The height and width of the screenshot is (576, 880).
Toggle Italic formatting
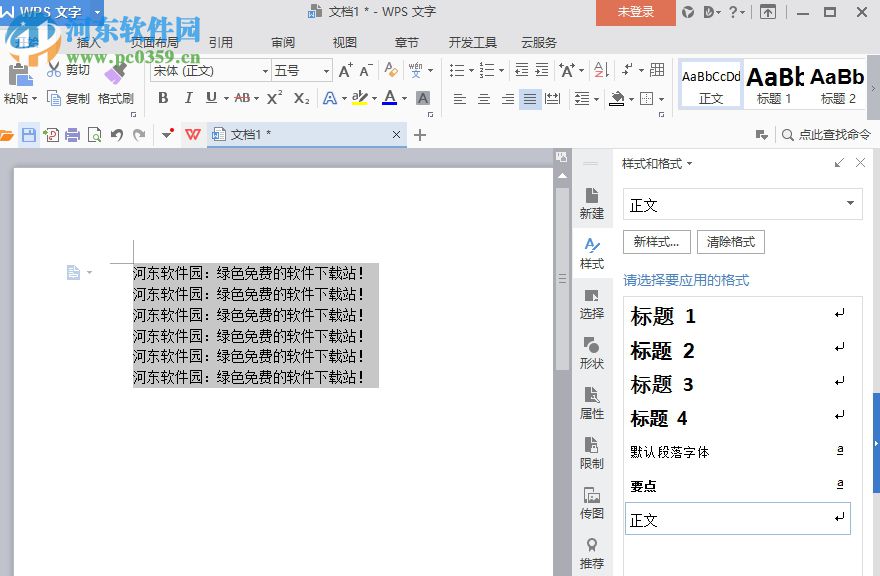189,98
